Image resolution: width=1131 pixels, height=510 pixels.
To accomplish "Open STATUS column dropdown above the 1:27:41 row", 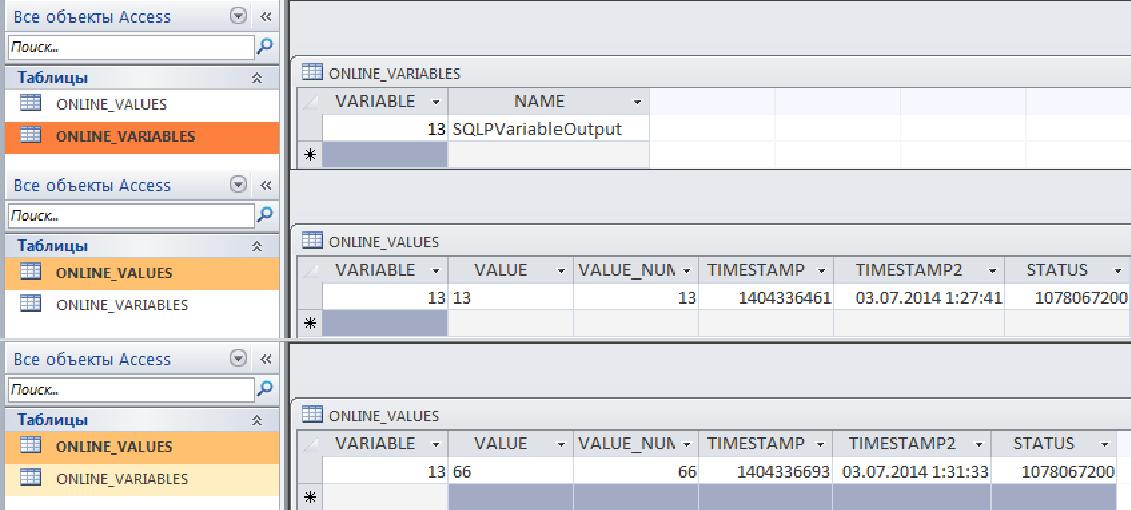I will (1114, 271).
